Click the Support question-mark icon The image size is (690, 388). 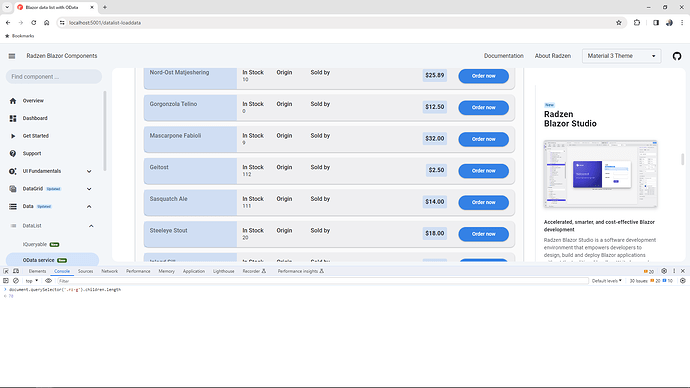(13, 154)
